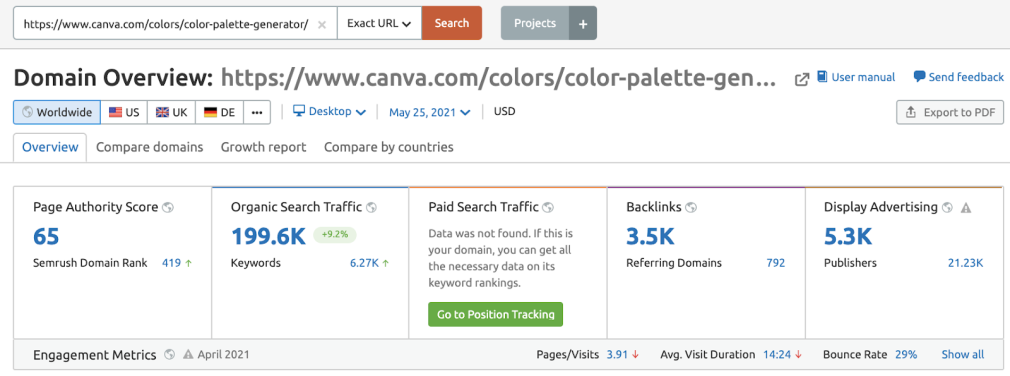Click the +9.2% growth badge
The width and height of the screenshot is (1010, 376).
tap(334, 235)
